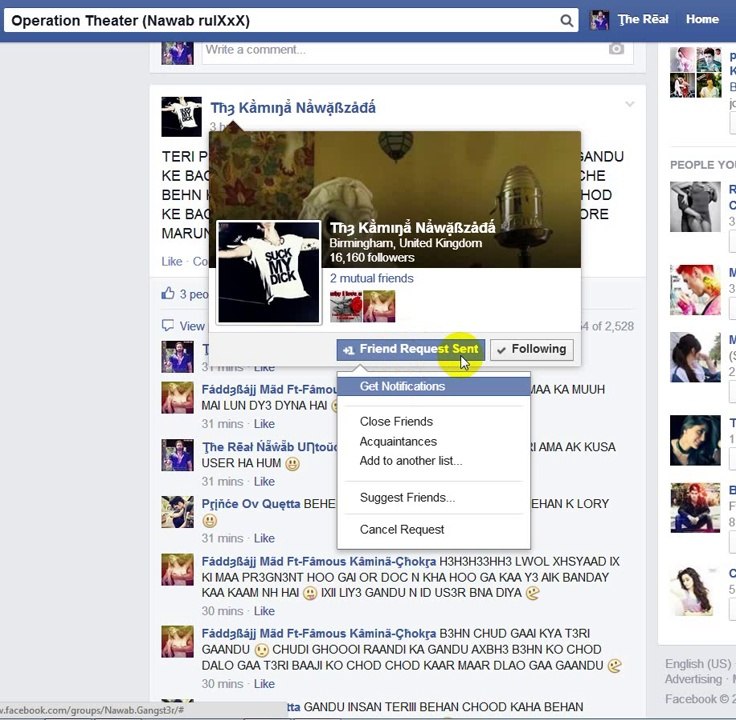Screen dimensions: 736x720
Task: Open suggested dark-haired woman in black photo
Action: [695, 440]
